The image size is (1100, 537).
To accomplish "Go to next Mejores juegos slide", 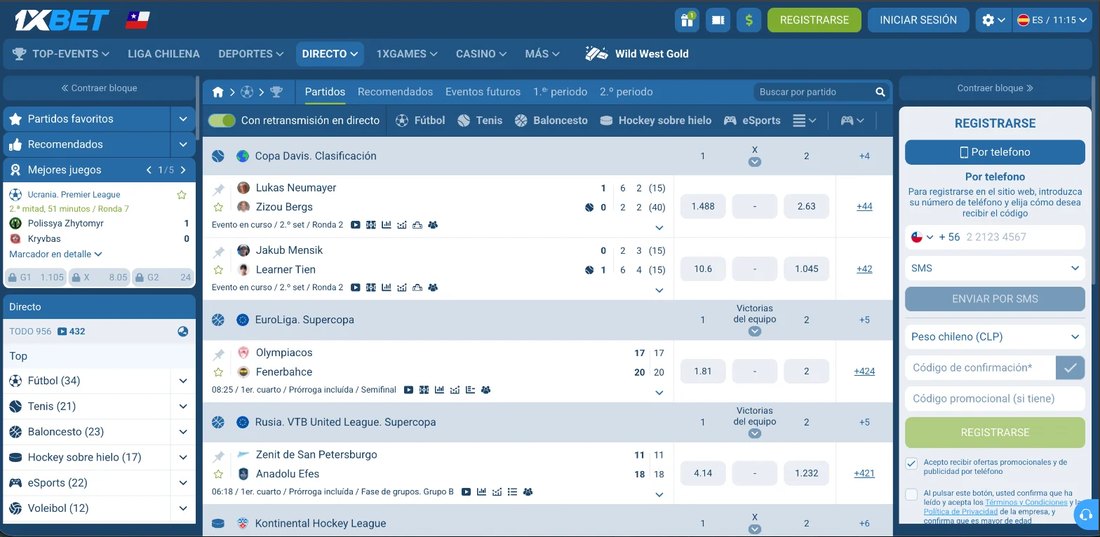I will click(x=183, y=170).
